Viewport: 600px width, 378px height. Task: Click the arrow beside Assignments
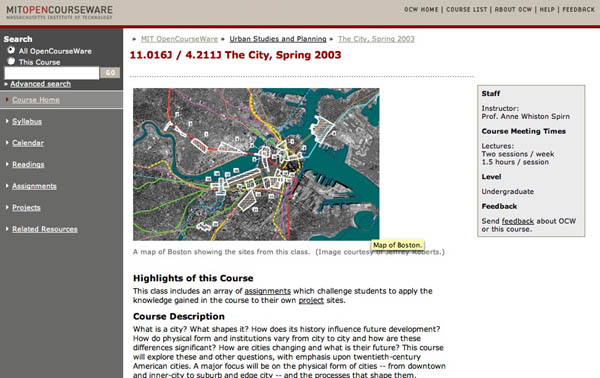[7, 186]
